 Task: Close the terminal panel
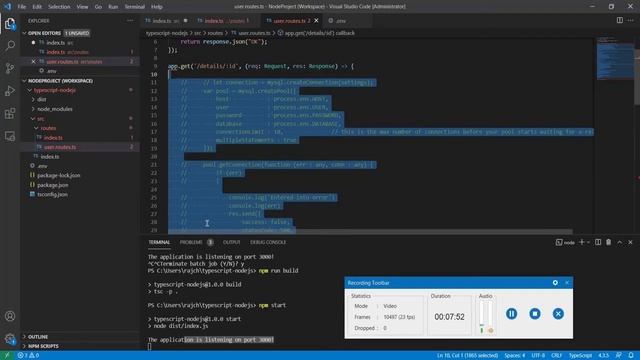630,242
